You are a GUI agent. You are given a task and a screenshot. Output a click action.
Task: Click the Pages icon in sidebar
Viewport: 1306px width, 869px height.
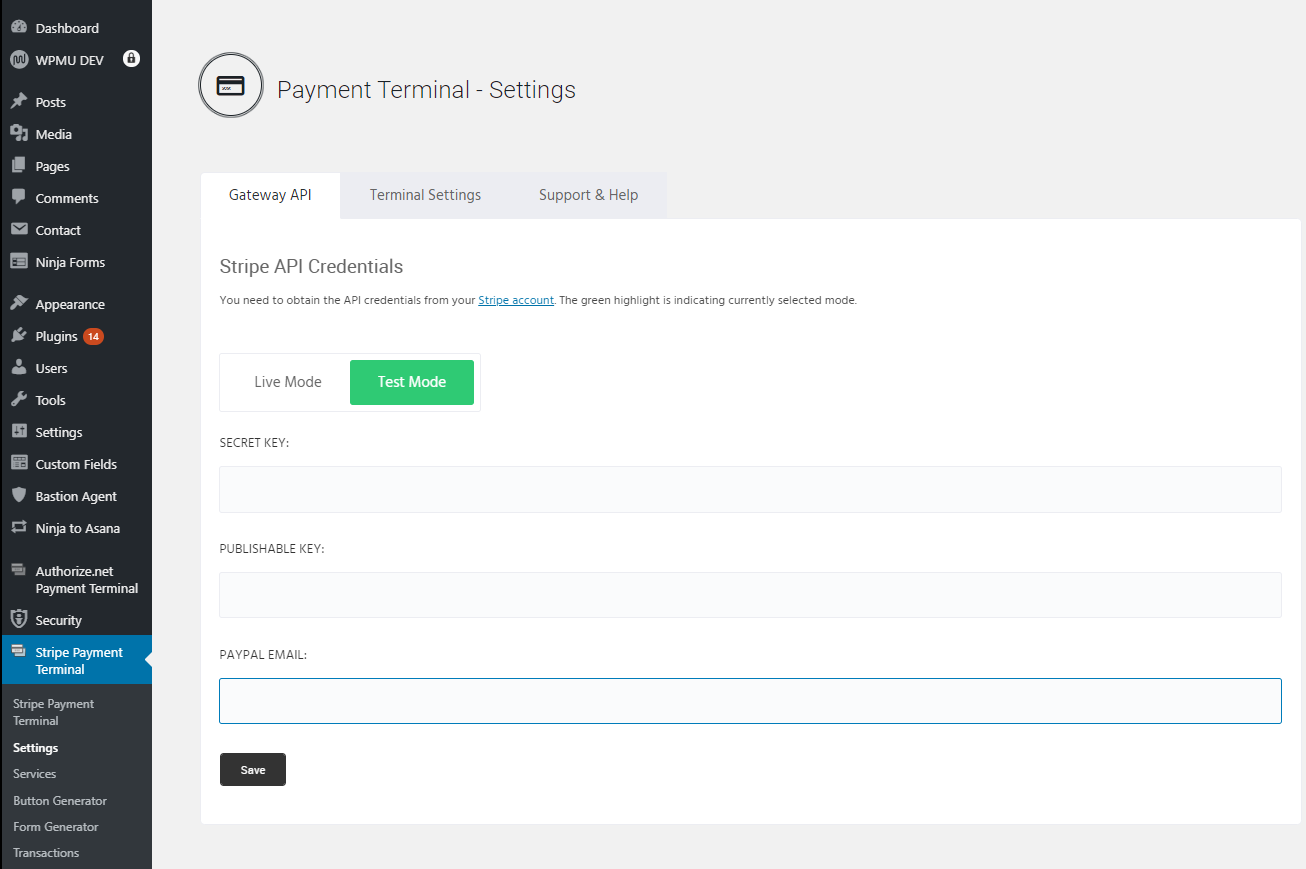coord(18,166)
